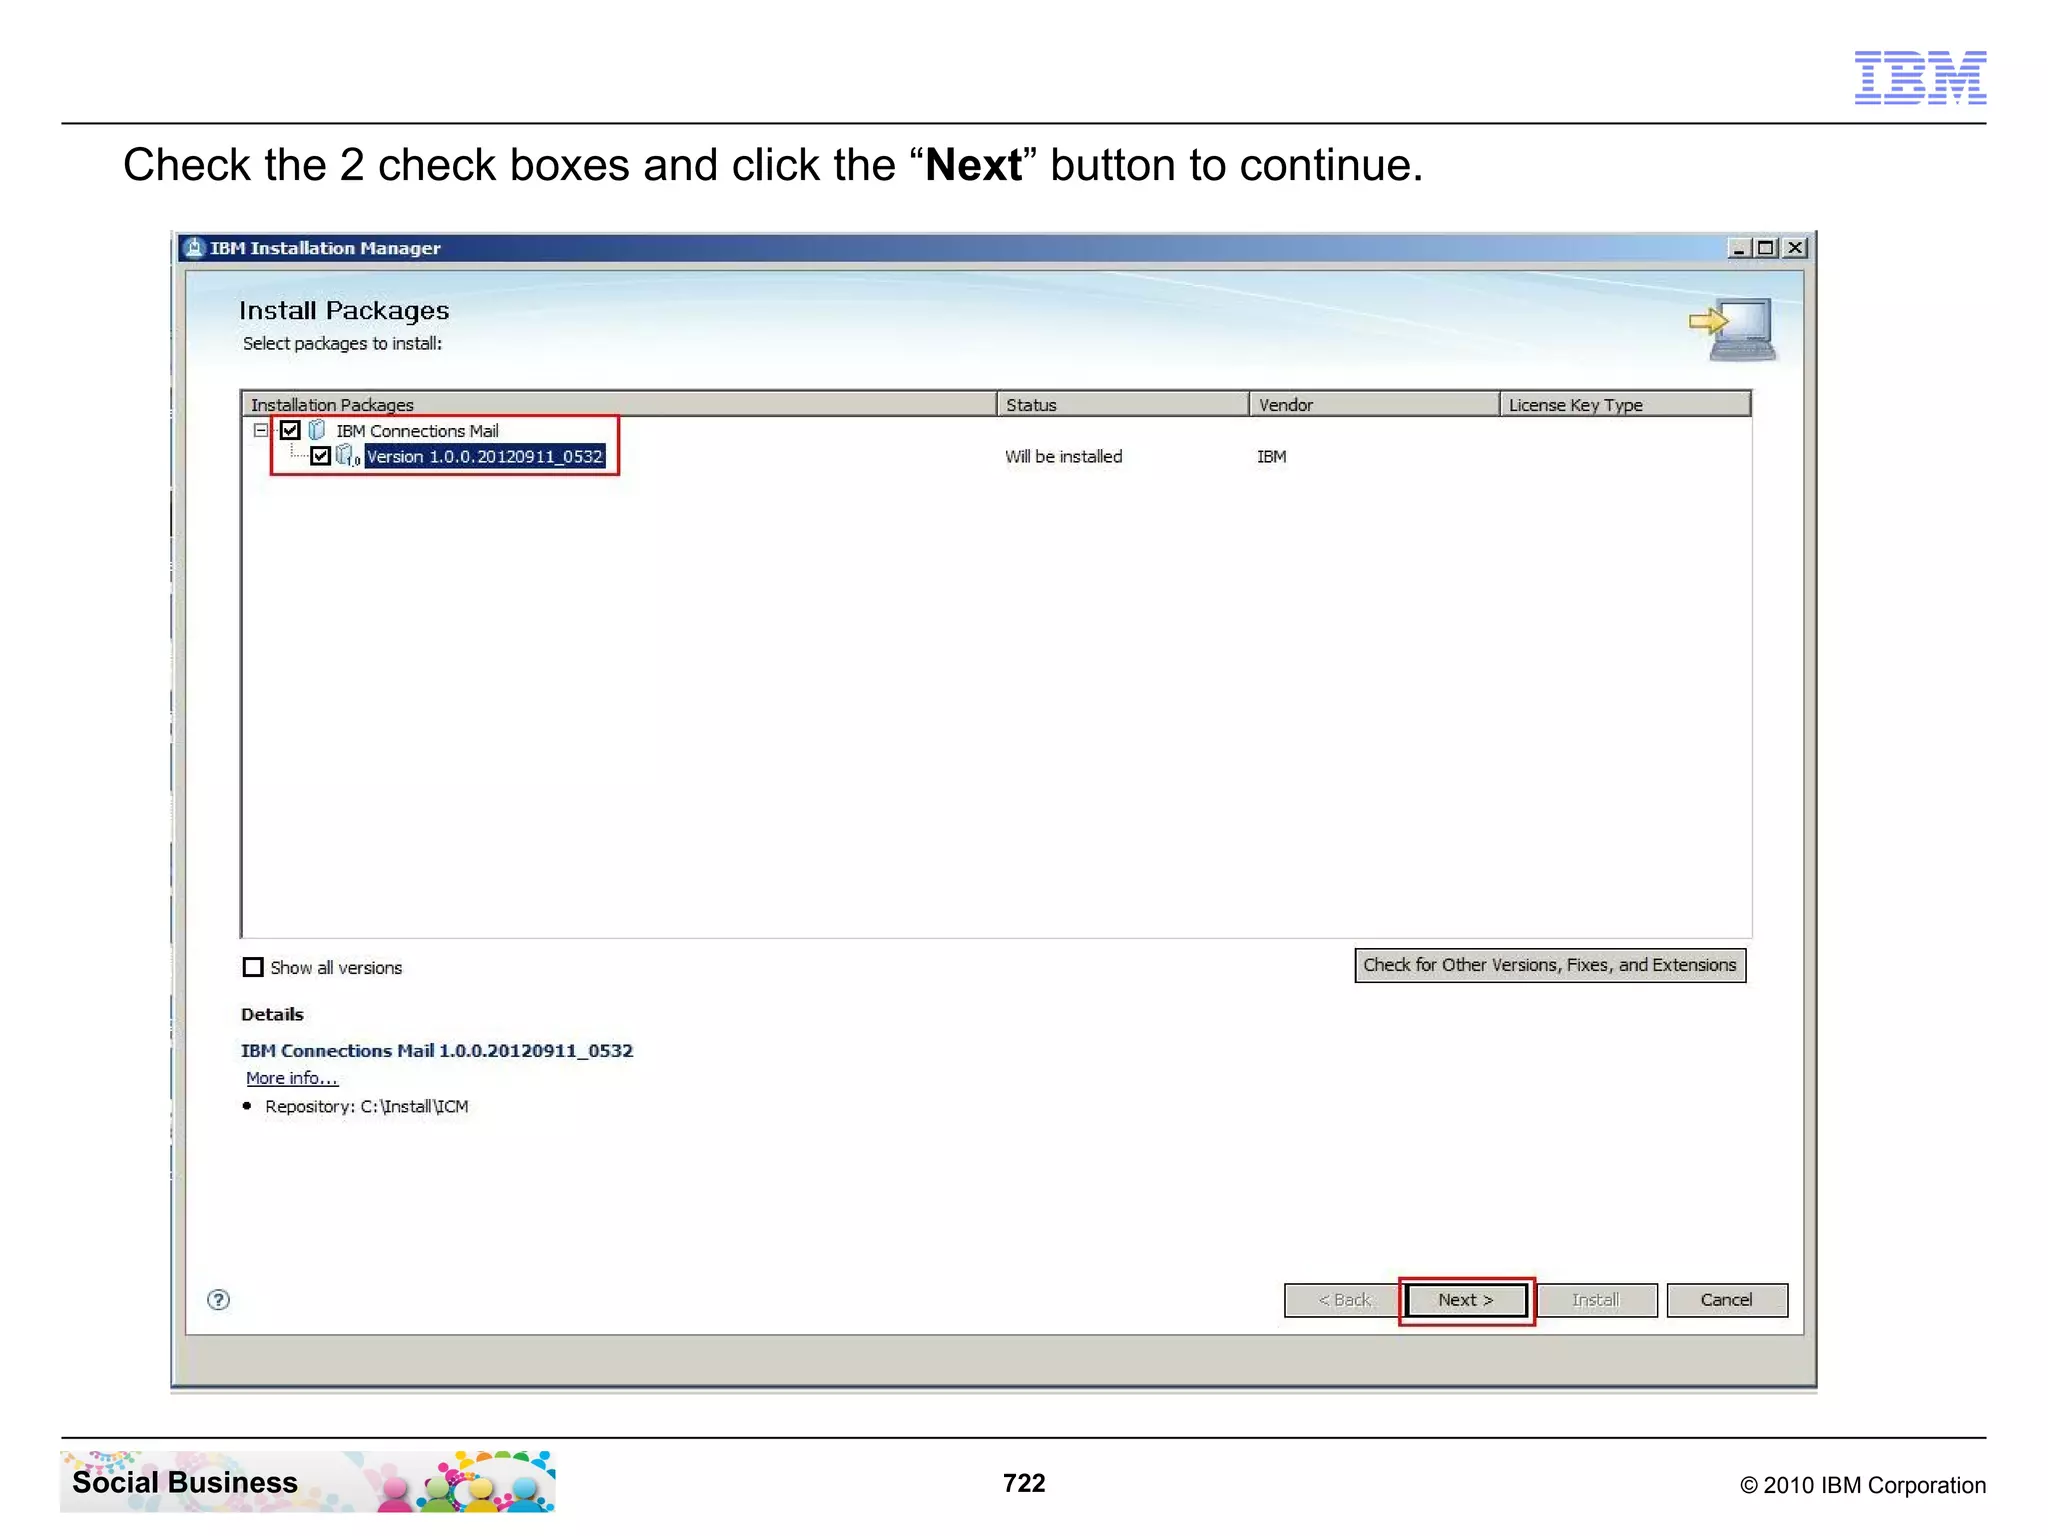2048x1536 pixels.
Task: Click the Vendor column header
Action: pos(1374,404)
